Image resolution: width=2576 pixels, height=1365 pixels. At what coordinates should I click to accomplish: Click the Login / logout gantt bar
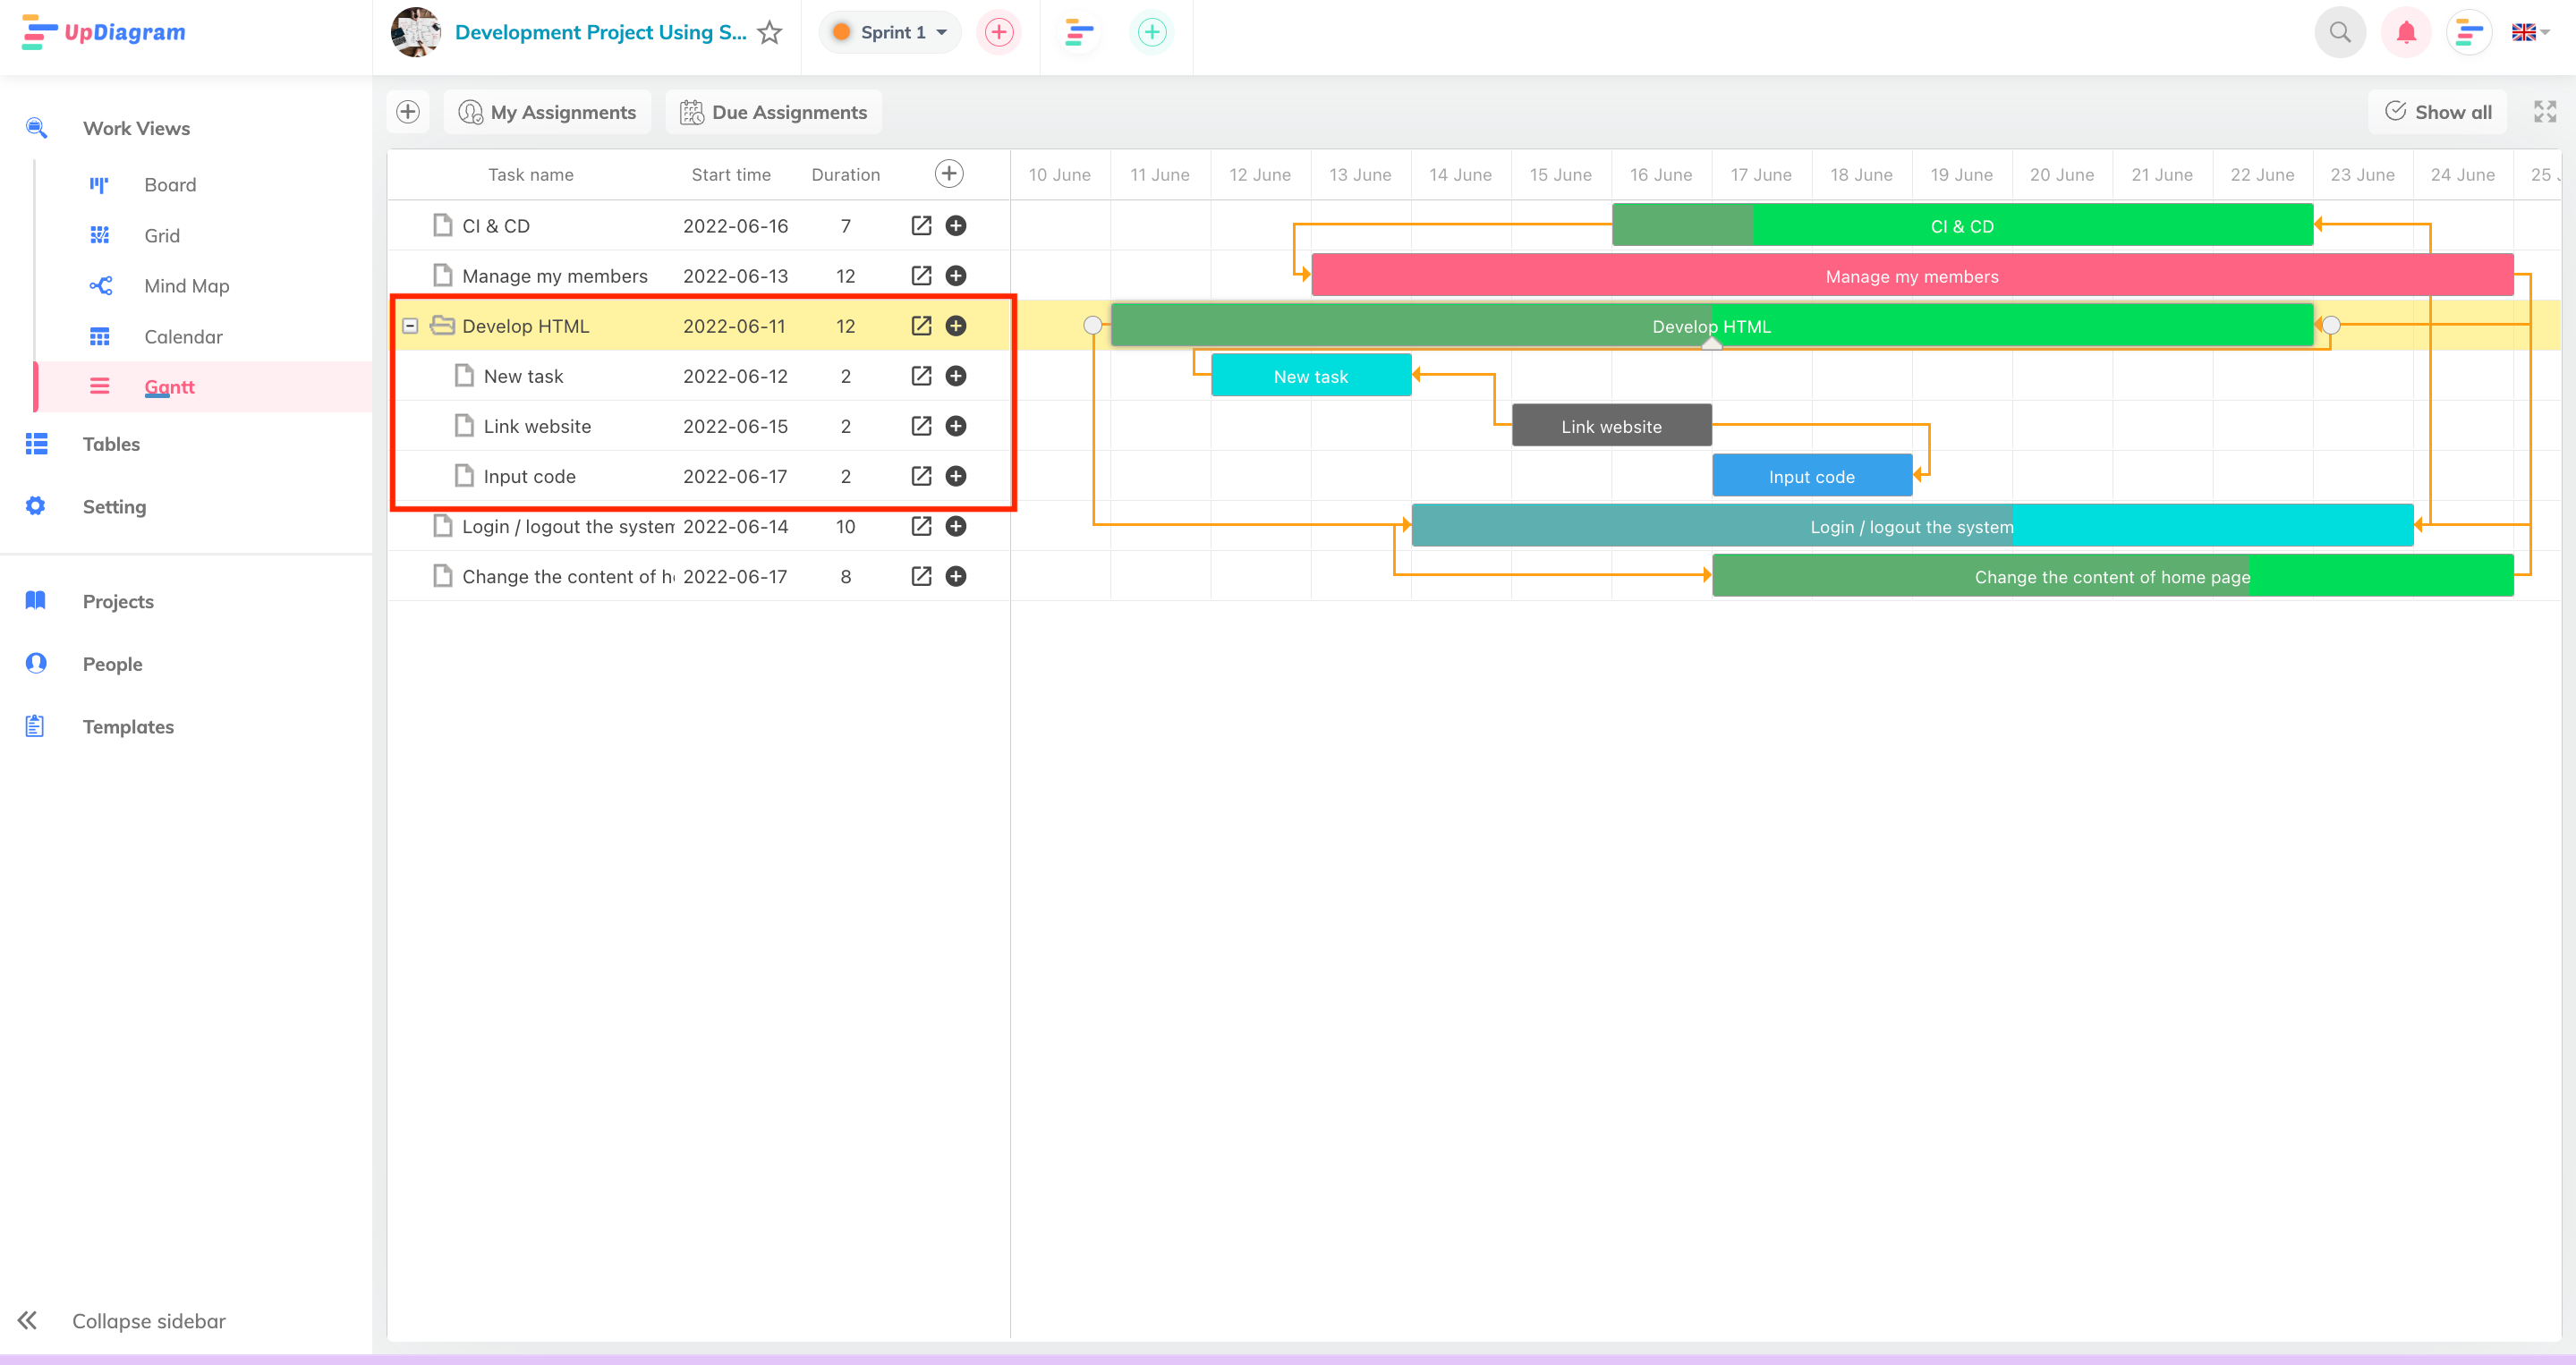click(1912, 525)
